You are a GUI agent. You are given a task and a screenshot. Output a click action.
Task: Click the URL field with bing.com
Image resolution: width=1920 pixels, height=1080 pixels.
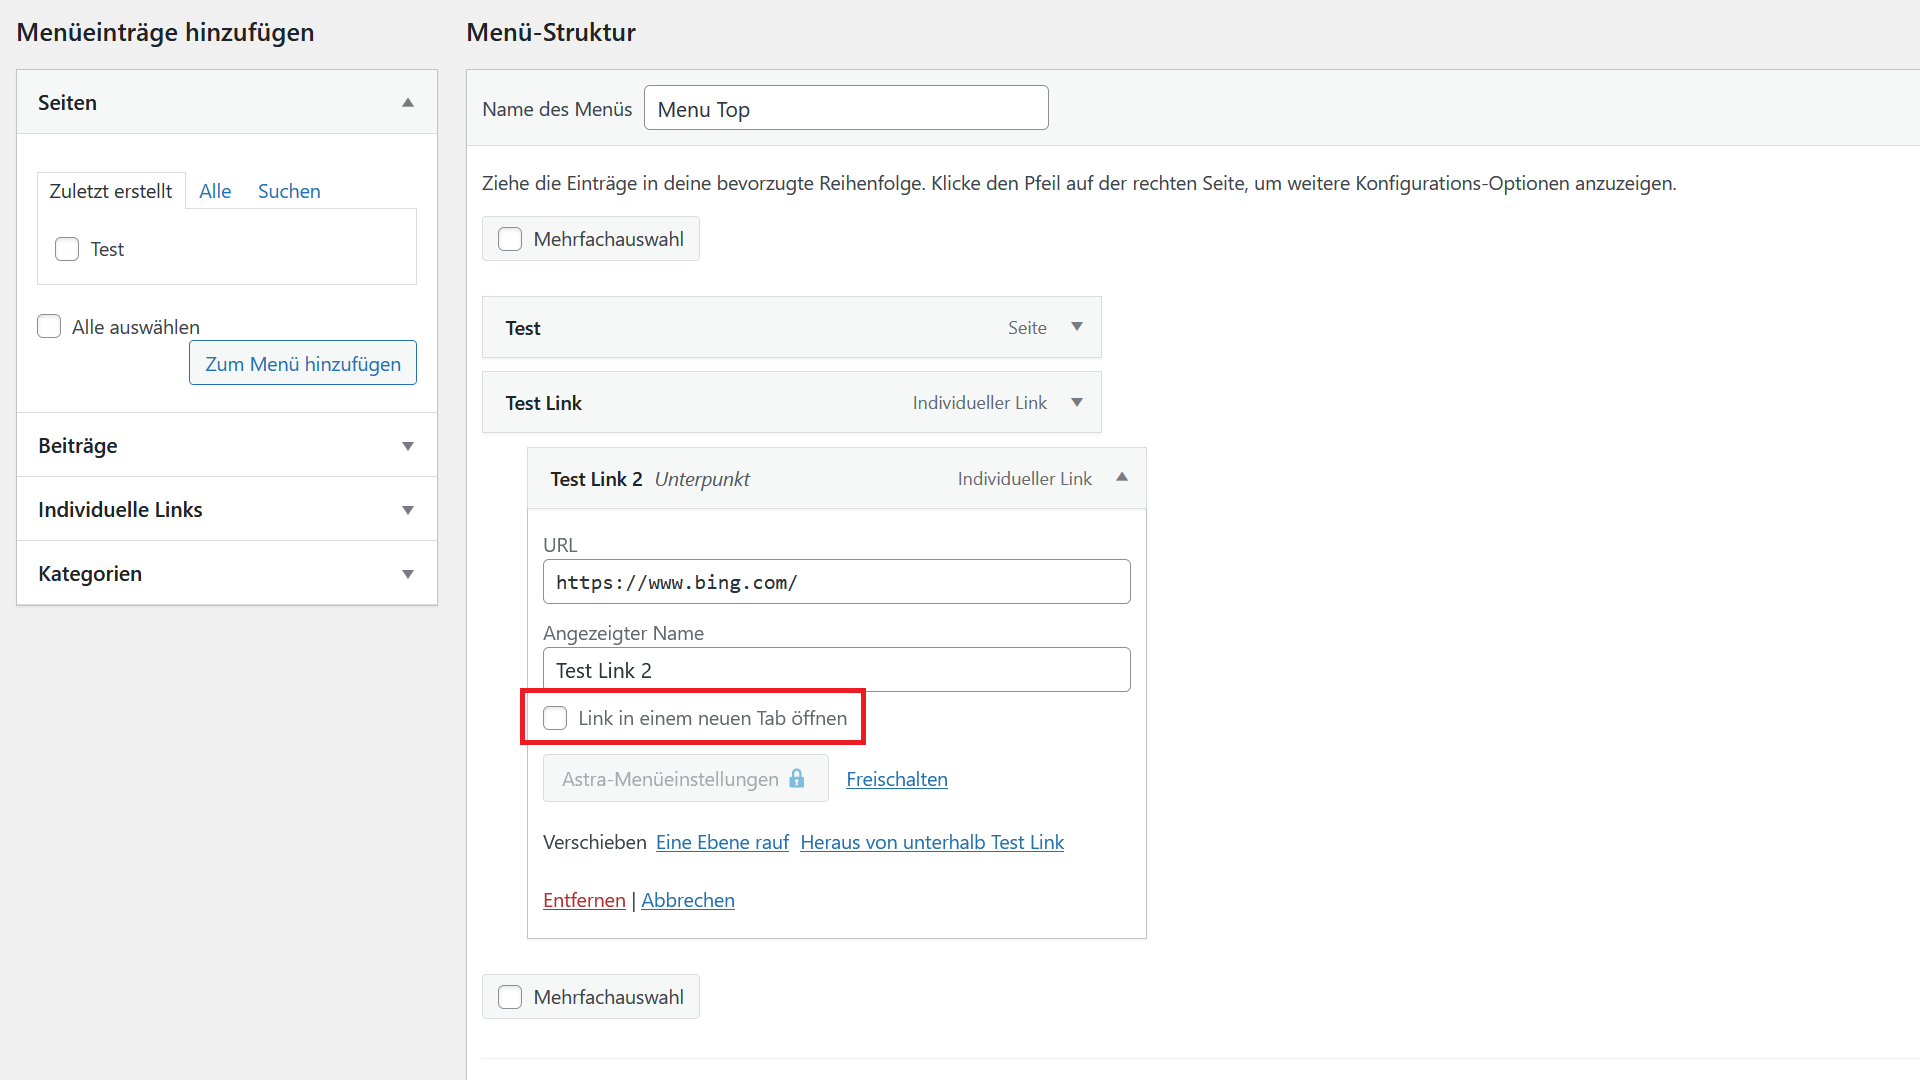[x=837, y=582]
